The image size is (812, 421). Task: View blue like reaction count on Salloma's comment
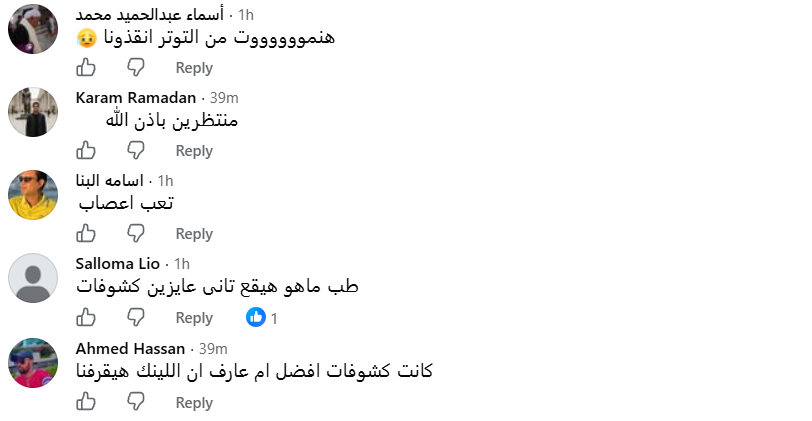[x=262, y=317]
